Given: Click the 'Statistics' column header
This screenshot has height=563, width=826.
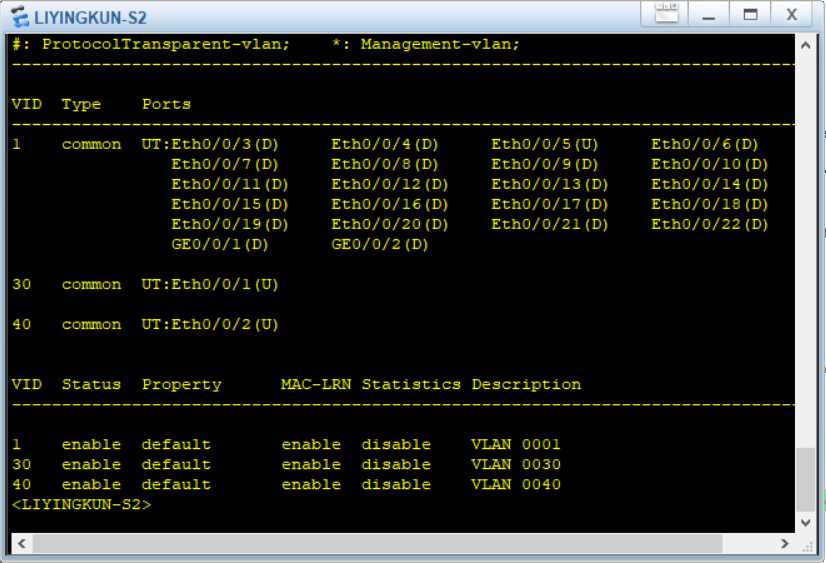Looking at the screenshot, I should coord(411,384).
